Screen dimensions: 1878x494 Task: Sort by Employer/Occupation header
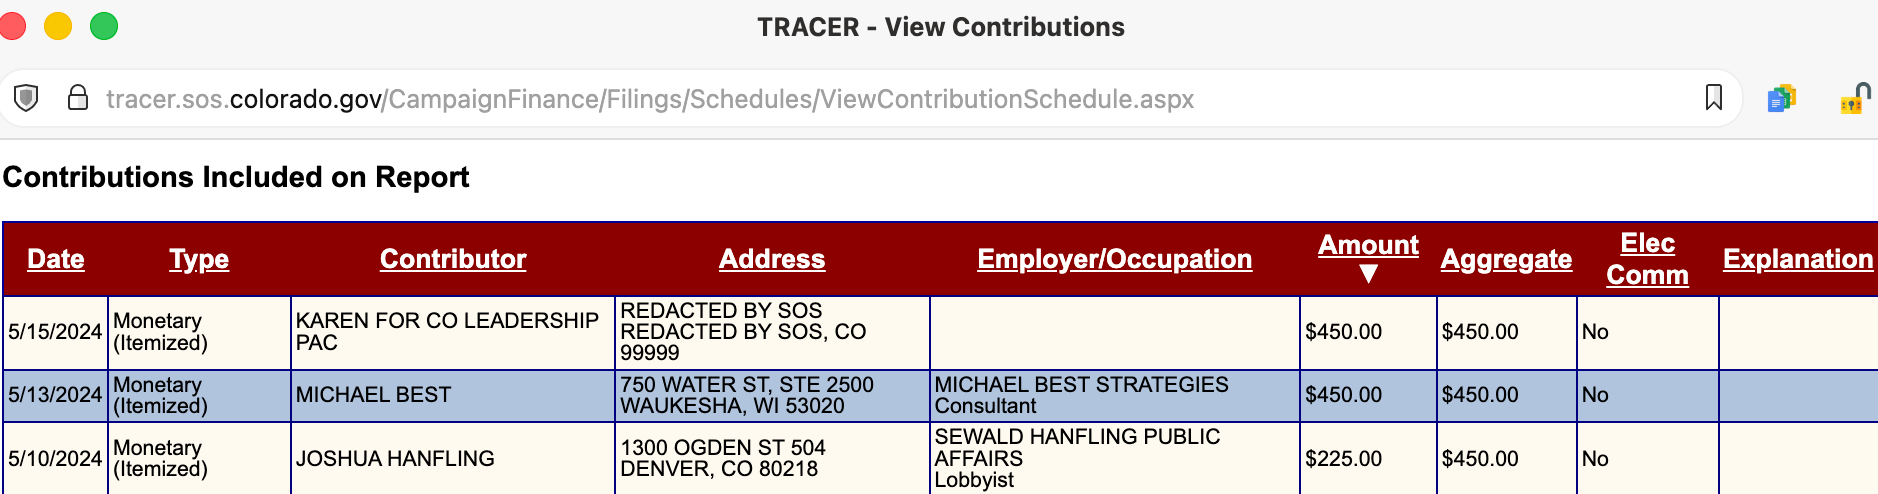(x=1114, y=259)
